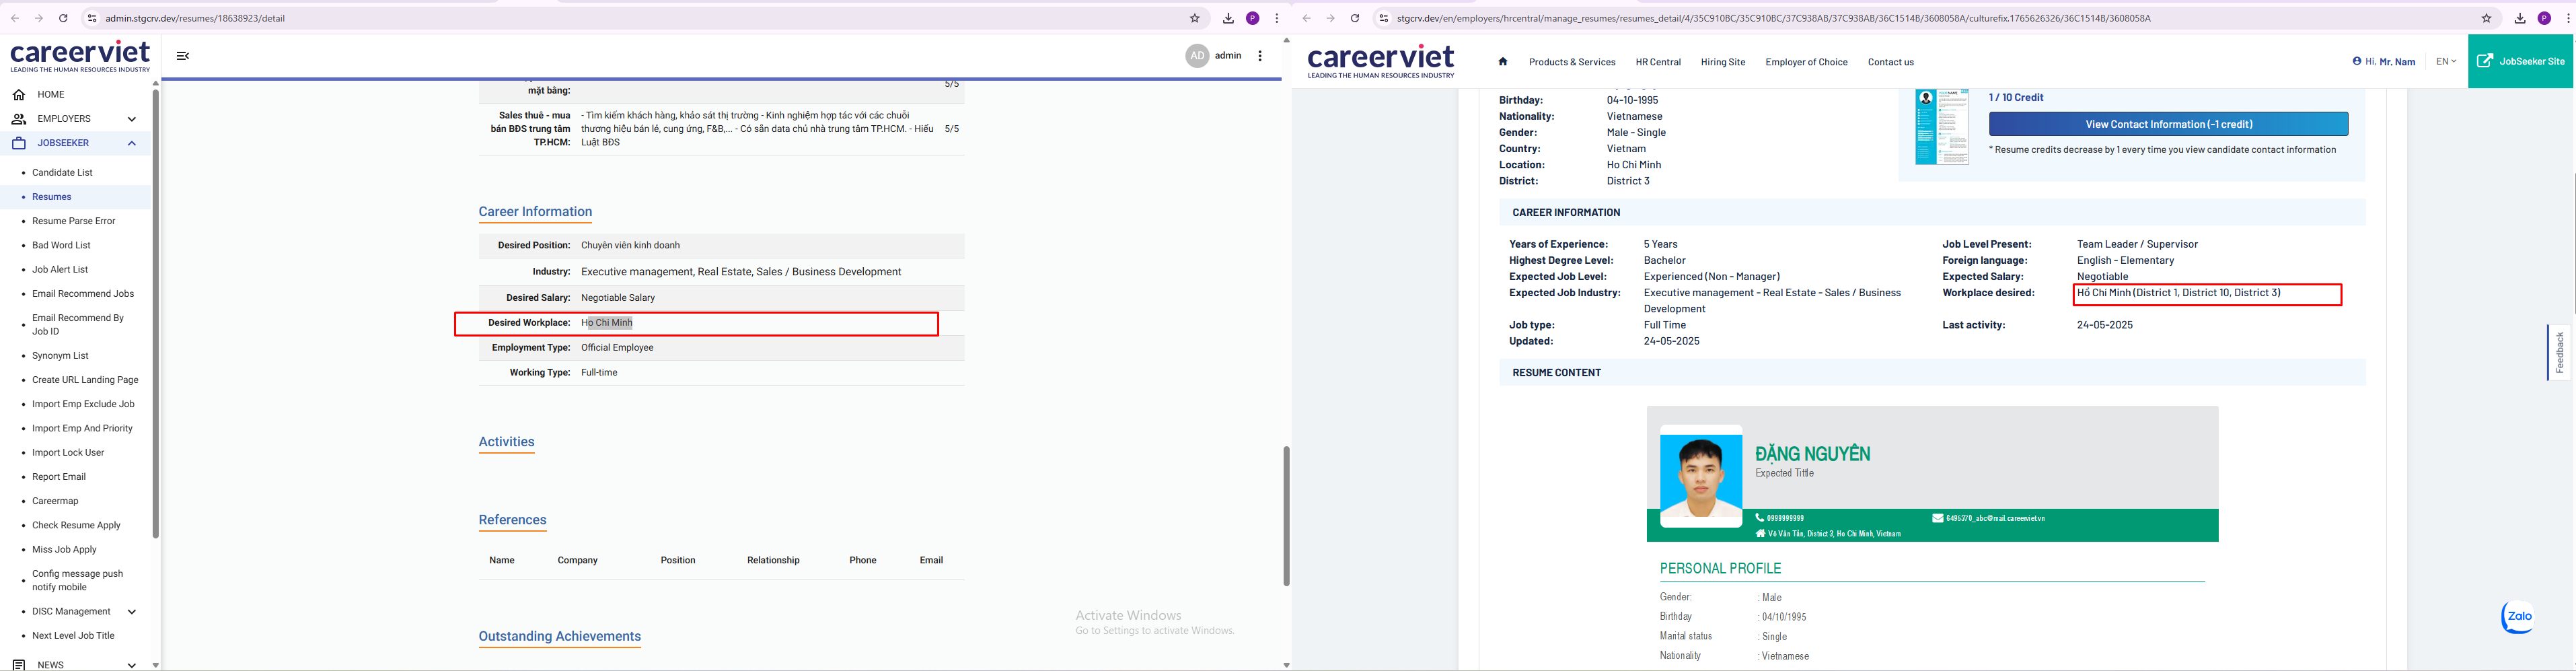Open downloads in left browser window
The height and width of the screenshot is (671, 2576).
1228,18
